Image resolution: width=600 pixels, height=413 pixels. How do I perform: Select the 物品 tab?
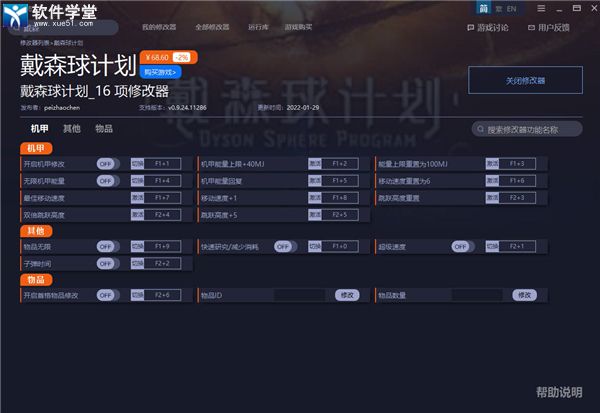(x=104, y=129)
